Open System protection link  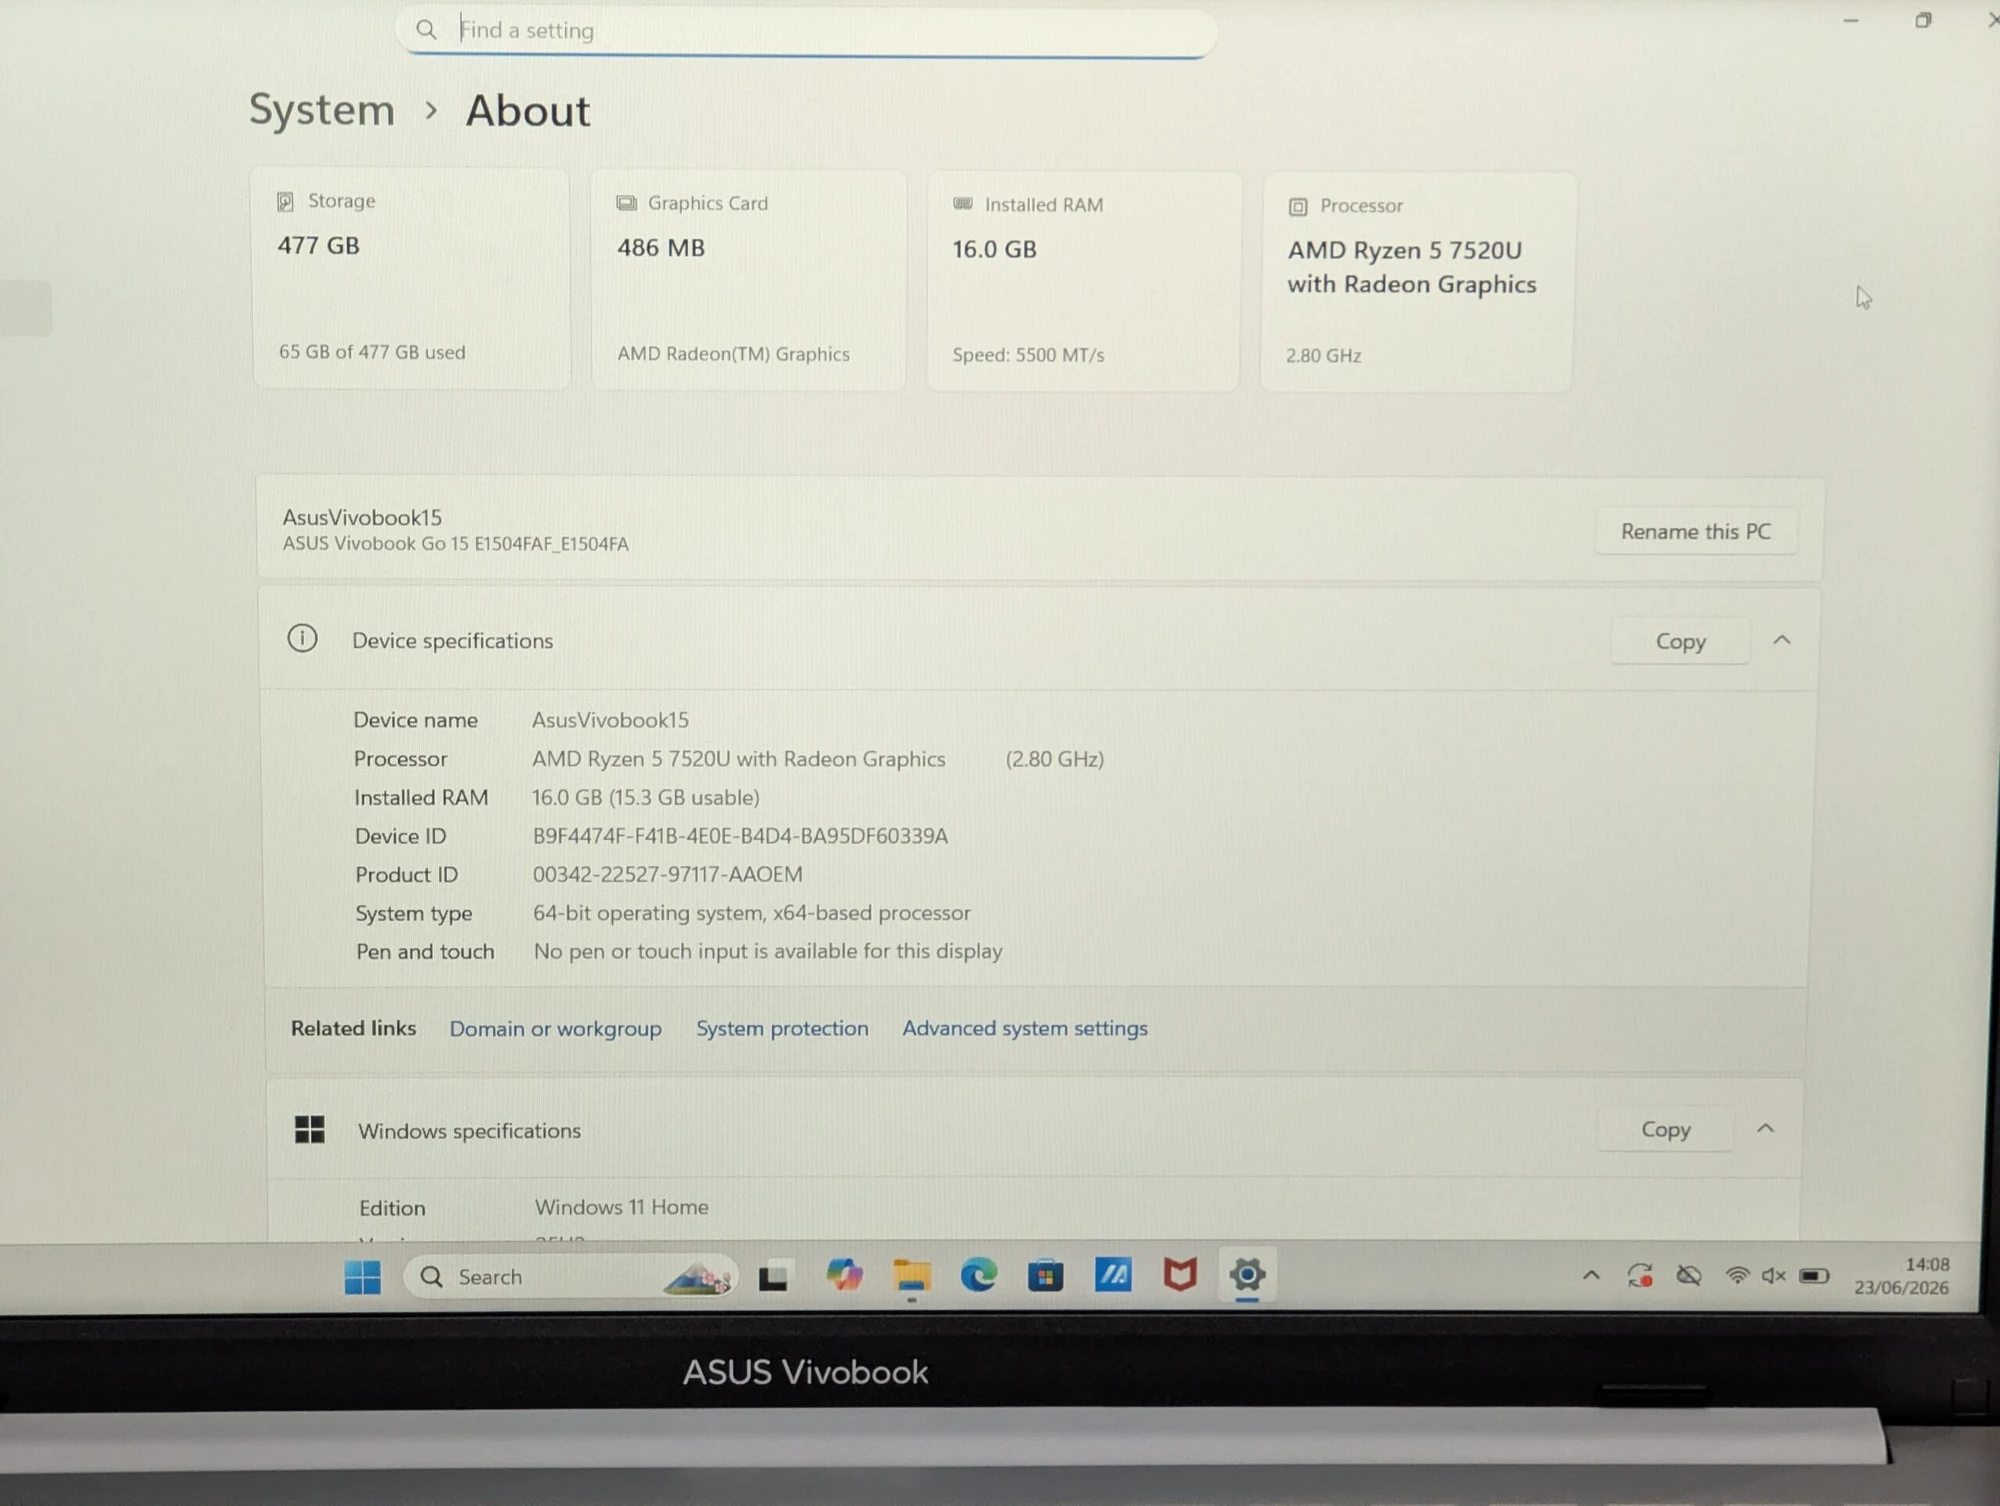tap(782, 1028)
